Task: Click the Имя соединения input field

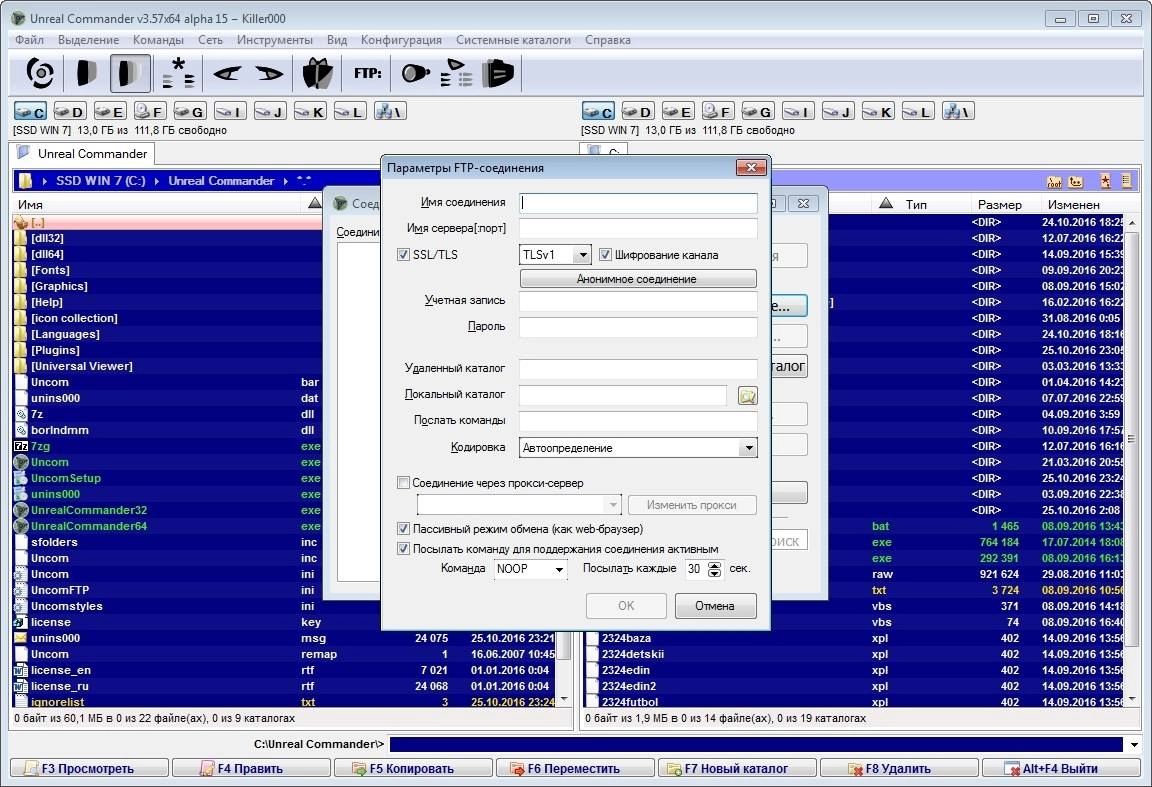Action: pos(638,203)
